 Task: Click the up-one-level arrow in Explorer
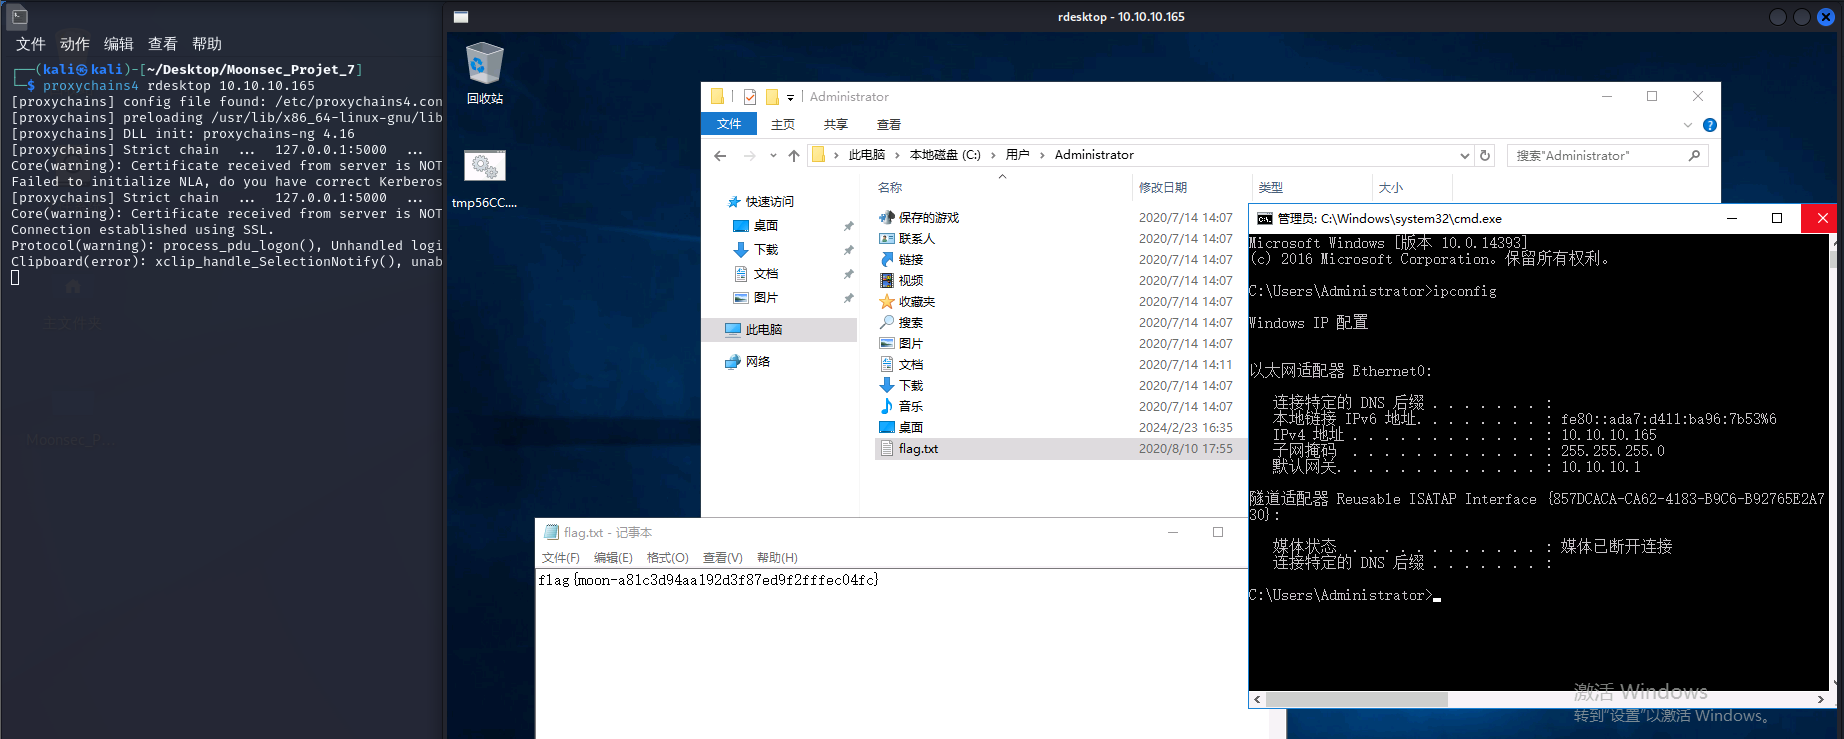(794, 155)
